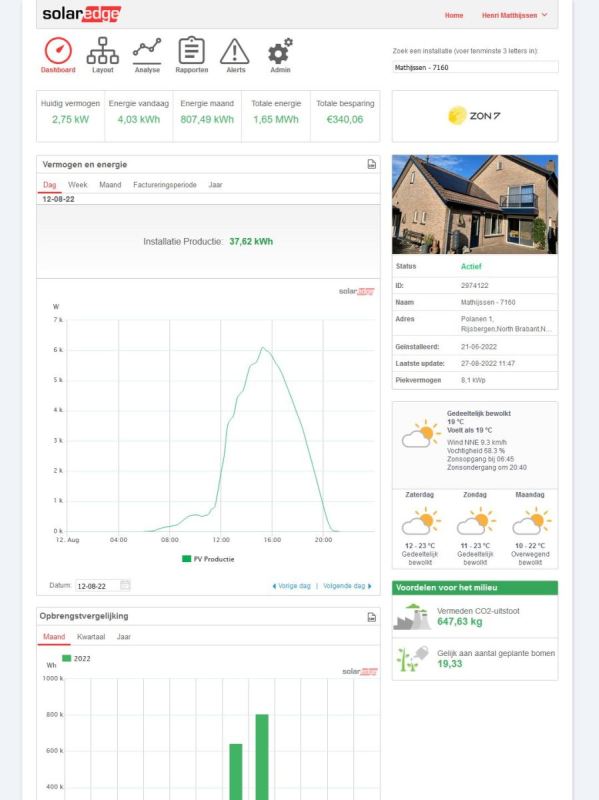Toggle the 2022 legend series

tap(76, 659)
